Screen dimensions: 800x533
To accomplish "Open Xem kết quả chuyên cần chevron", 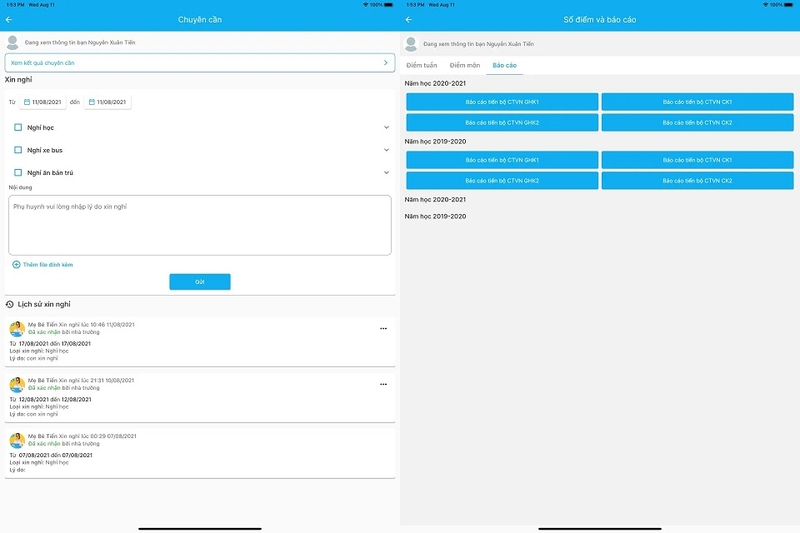I will click(386, 63).
